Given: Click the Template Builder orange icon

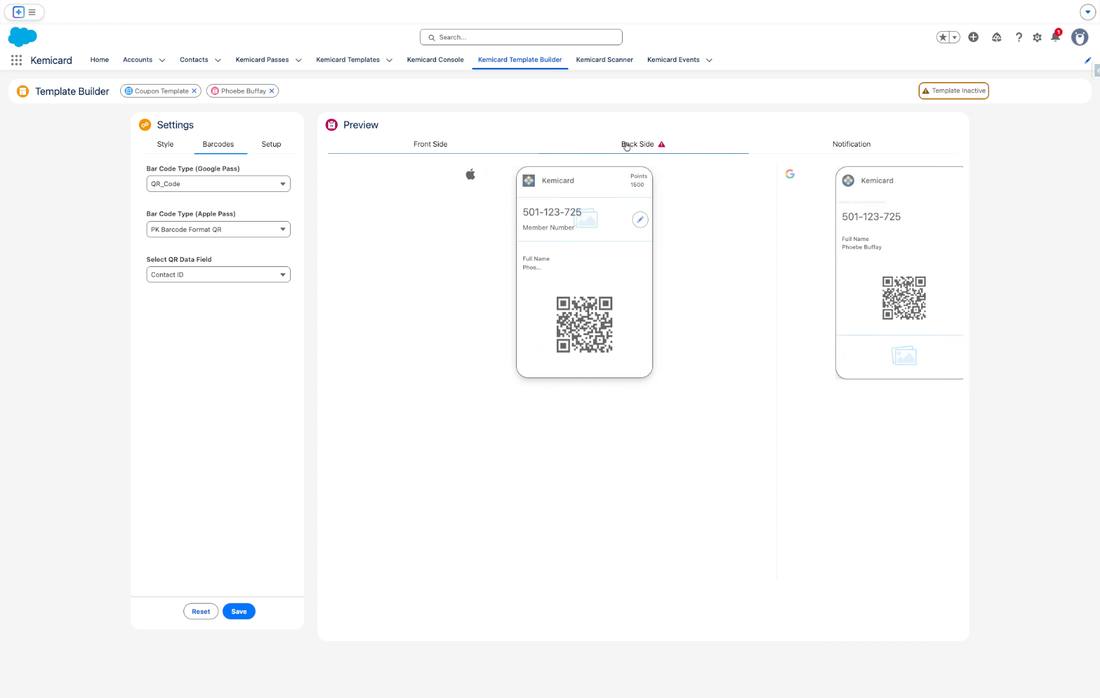Looking at the screenshot, I should click(x=22, y=91).
